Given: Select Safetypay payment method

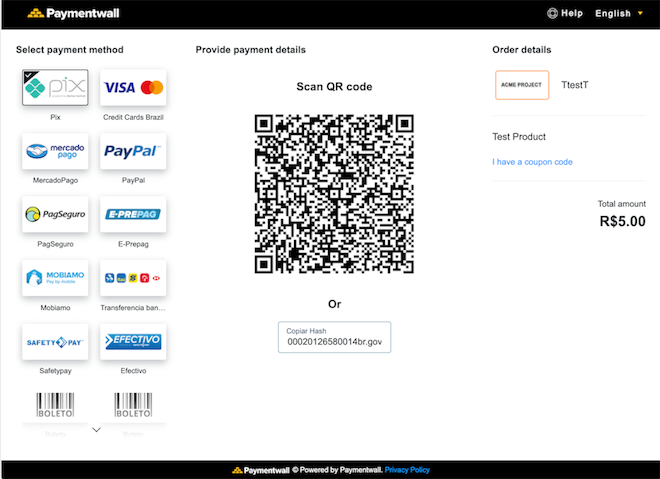Looking at the screenshot, I should click(55, 342).
